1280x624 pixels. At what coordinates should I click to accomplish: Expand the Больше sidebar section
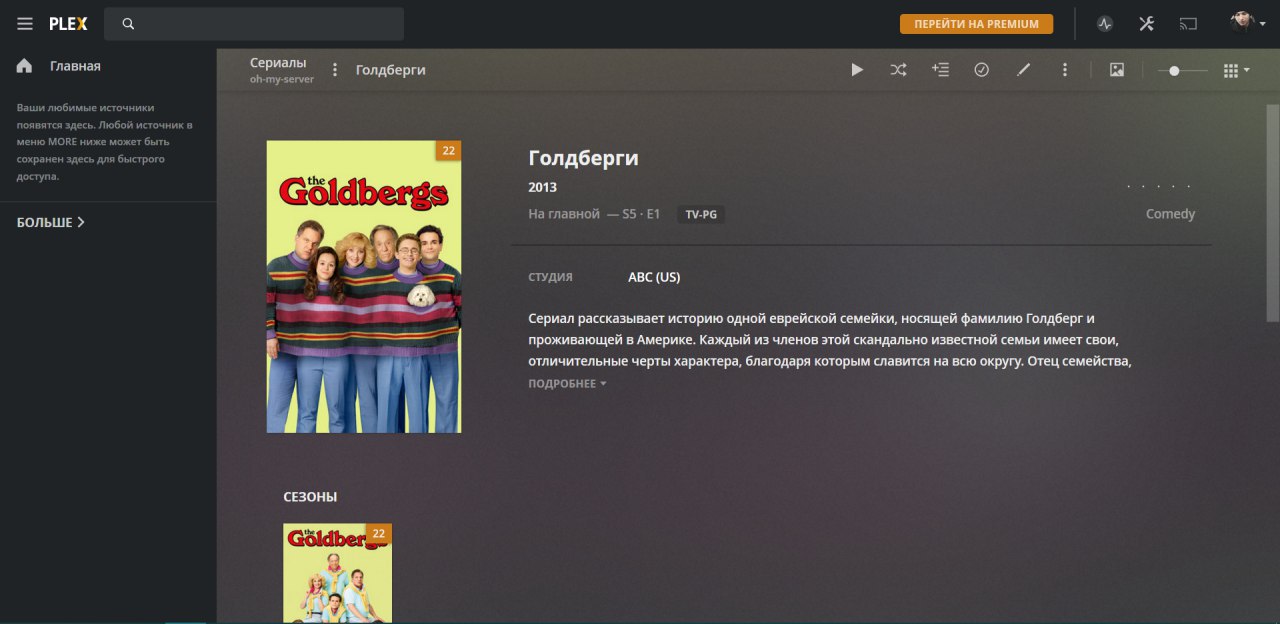click(51, 222)
